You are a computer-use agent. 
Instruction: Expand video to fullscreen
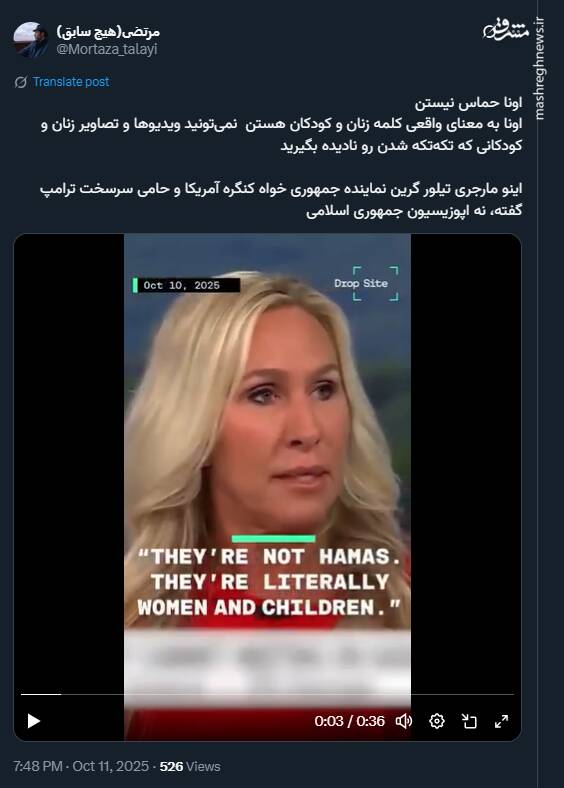pyautogui.click(x=501, y=721)
